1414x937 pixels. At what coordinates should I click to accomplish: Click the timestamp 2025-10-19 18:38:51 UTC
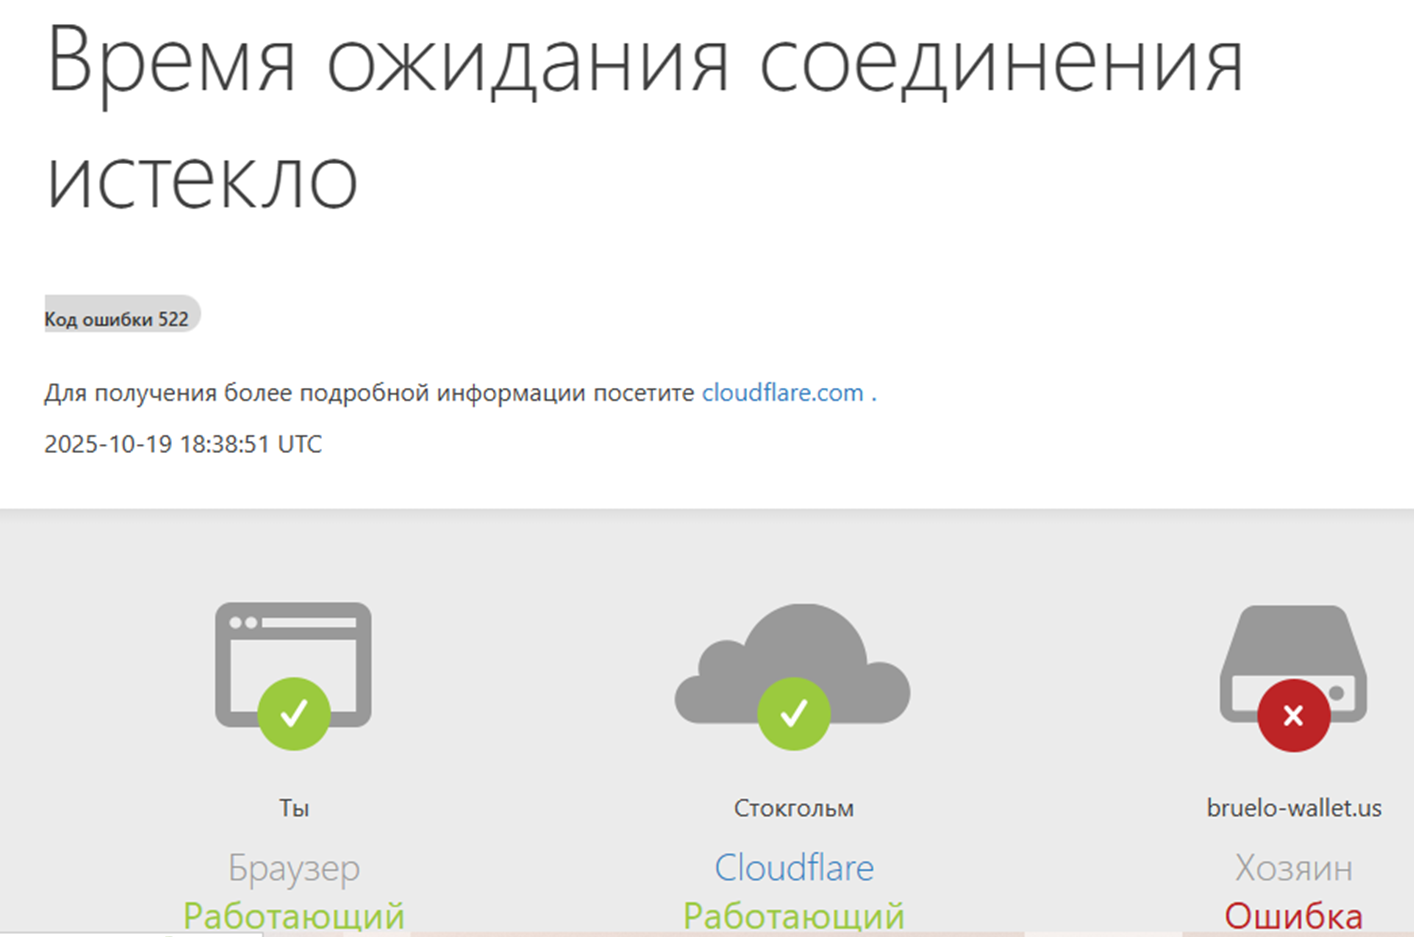[183, 444]
